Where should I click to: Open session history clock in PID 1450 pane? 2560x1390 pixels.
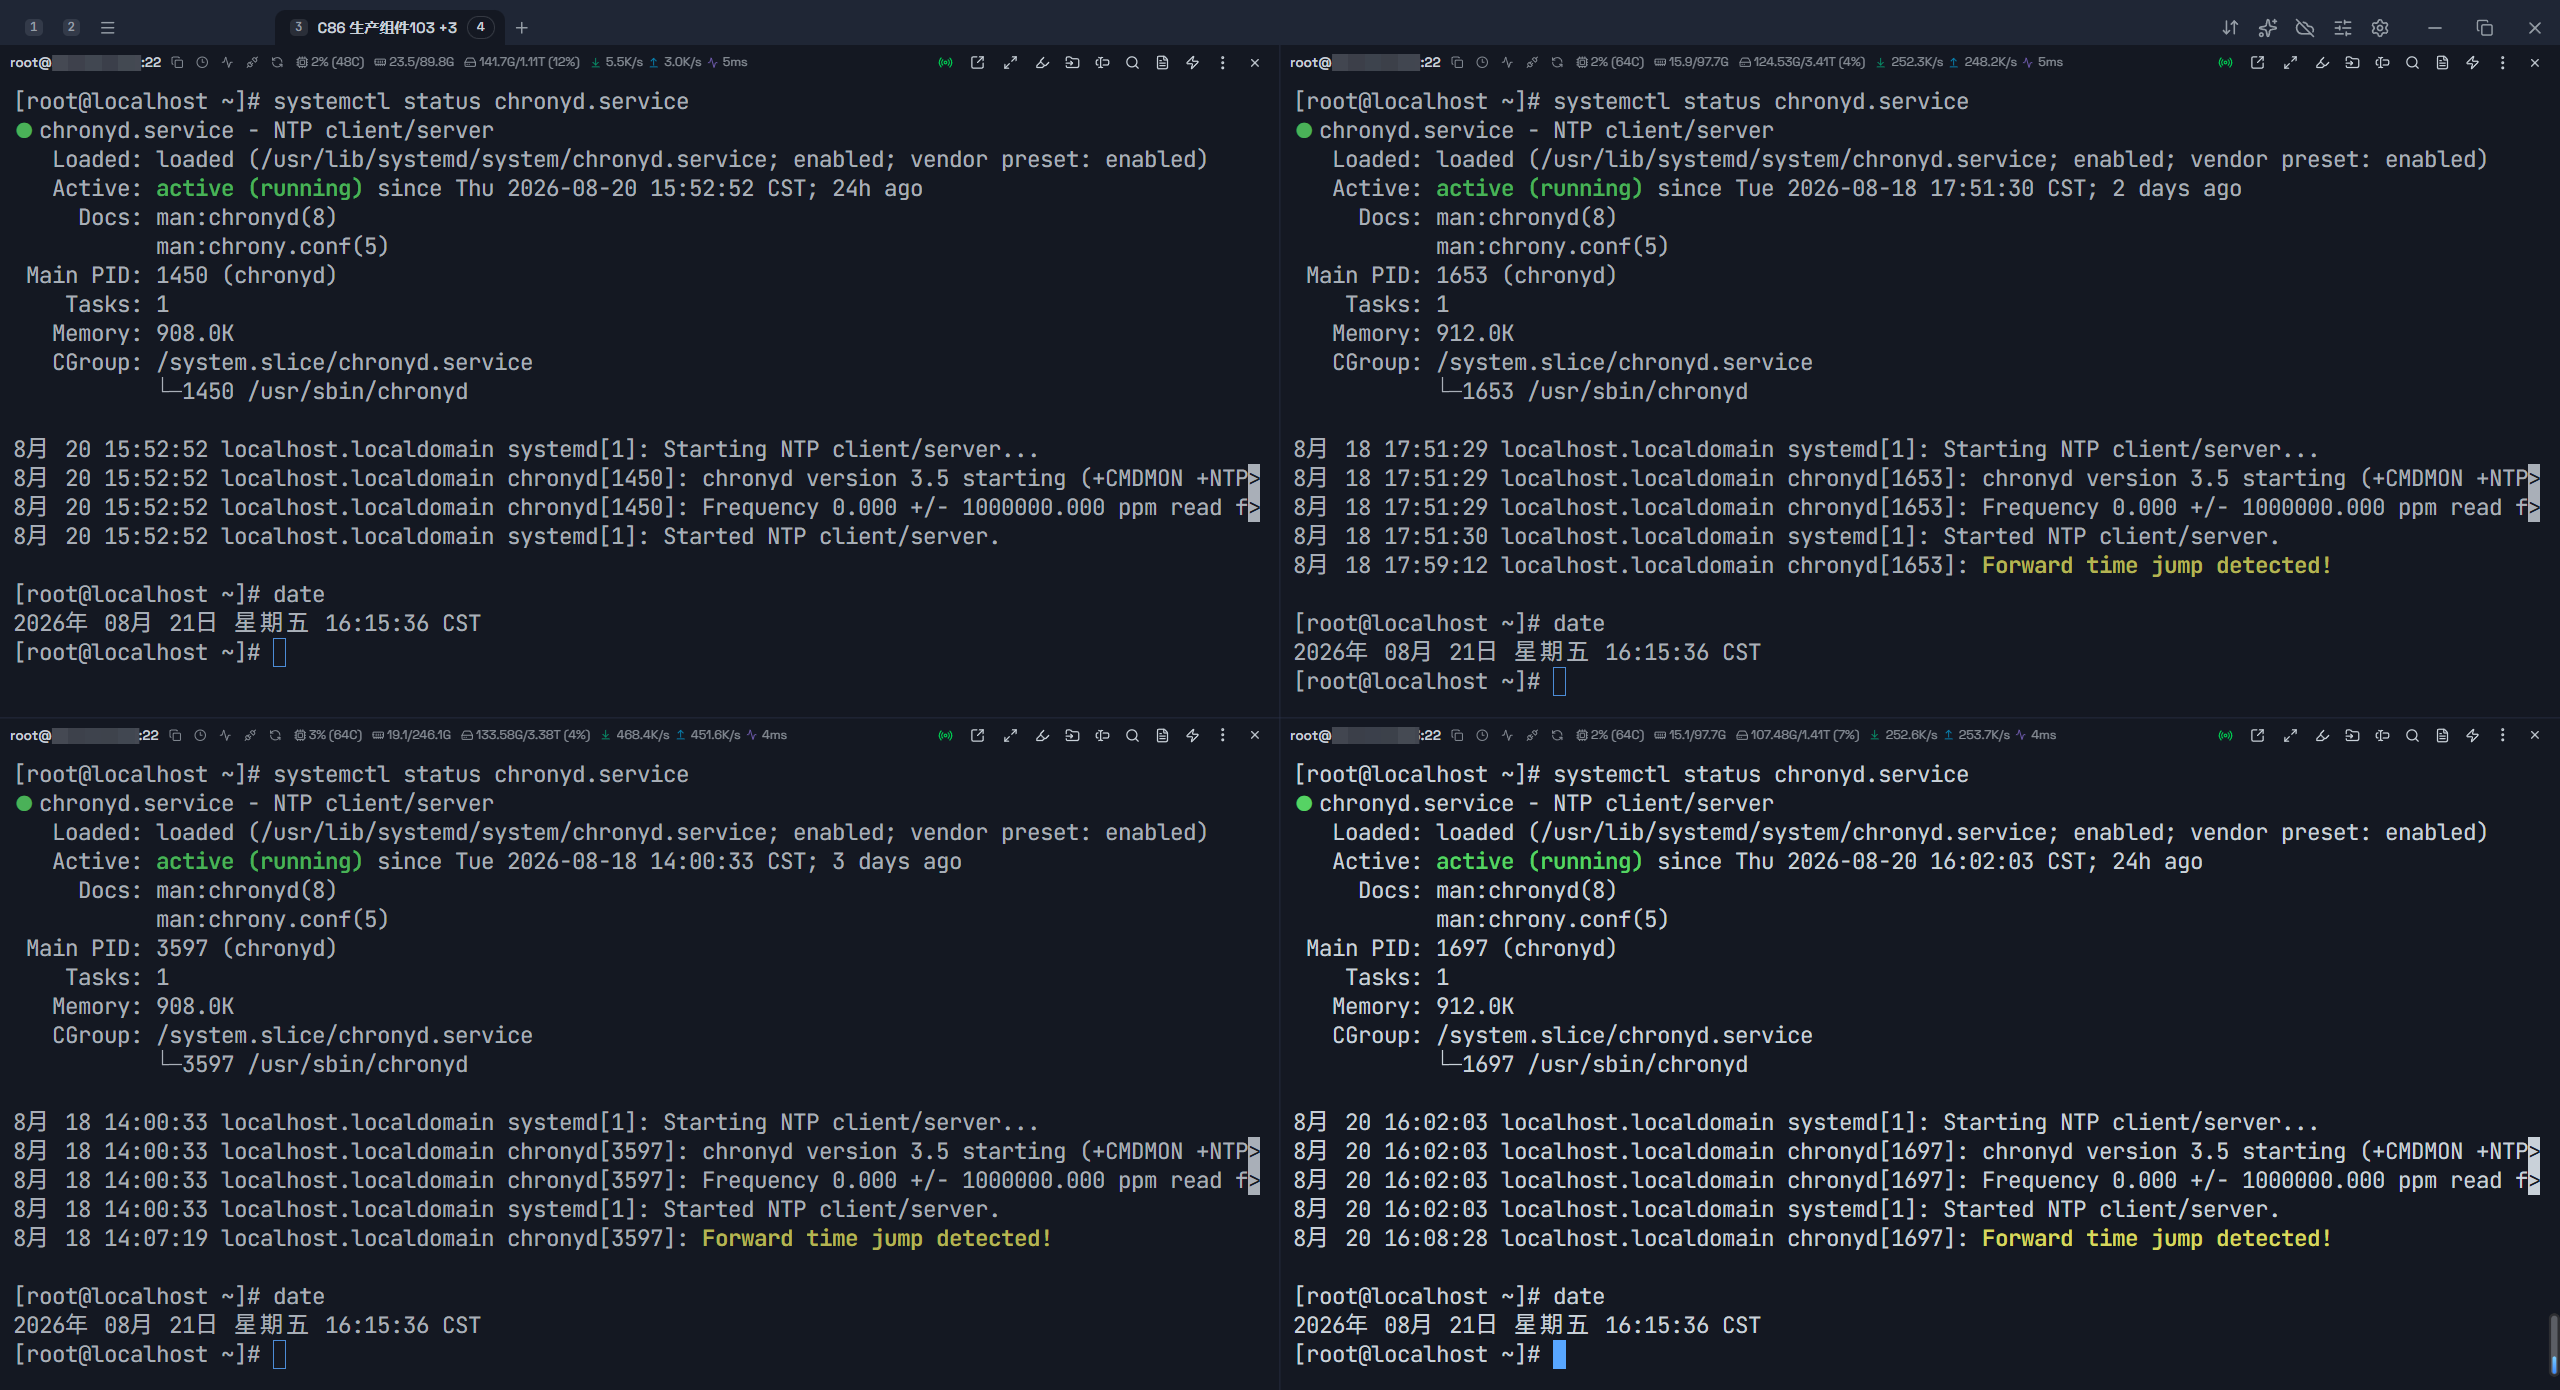202,62
